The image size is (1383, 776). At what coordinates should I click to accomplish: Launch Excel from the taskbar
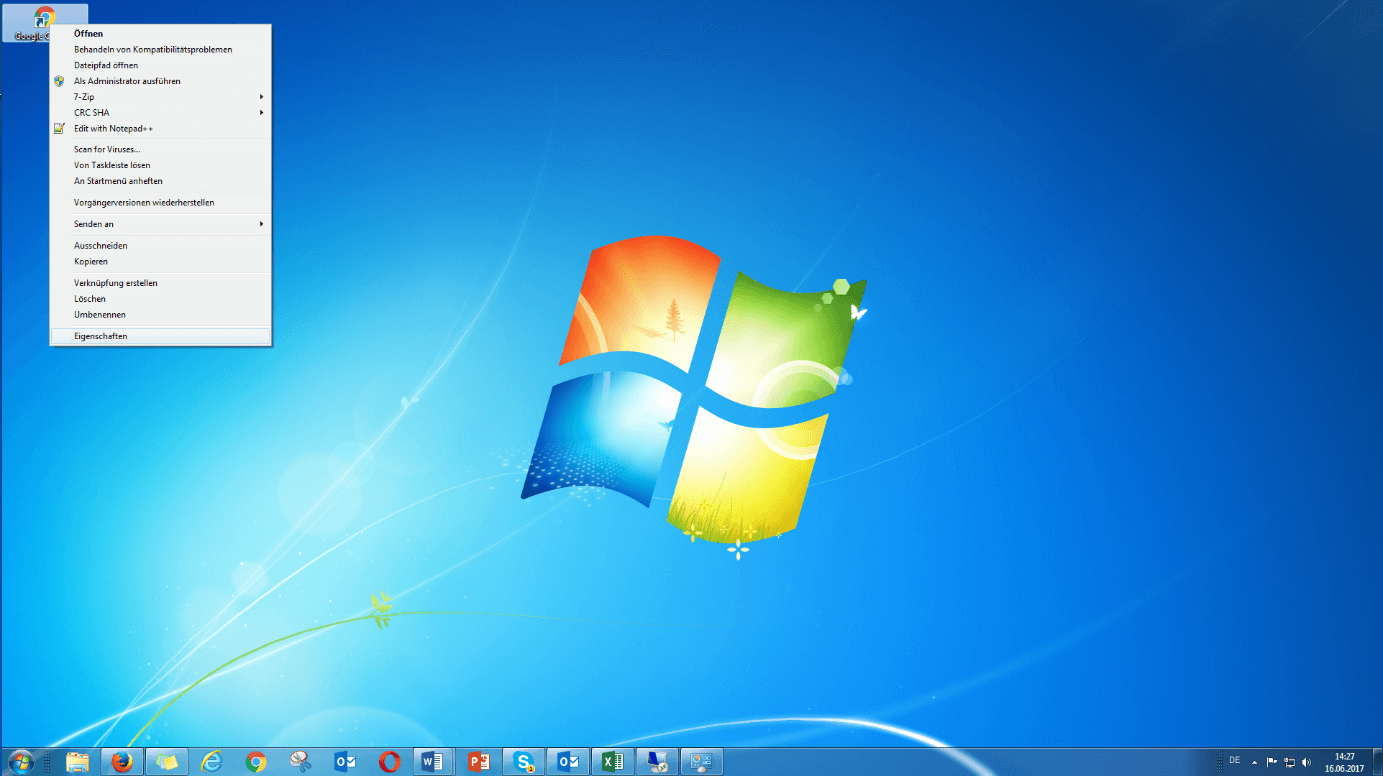(612, 762)
